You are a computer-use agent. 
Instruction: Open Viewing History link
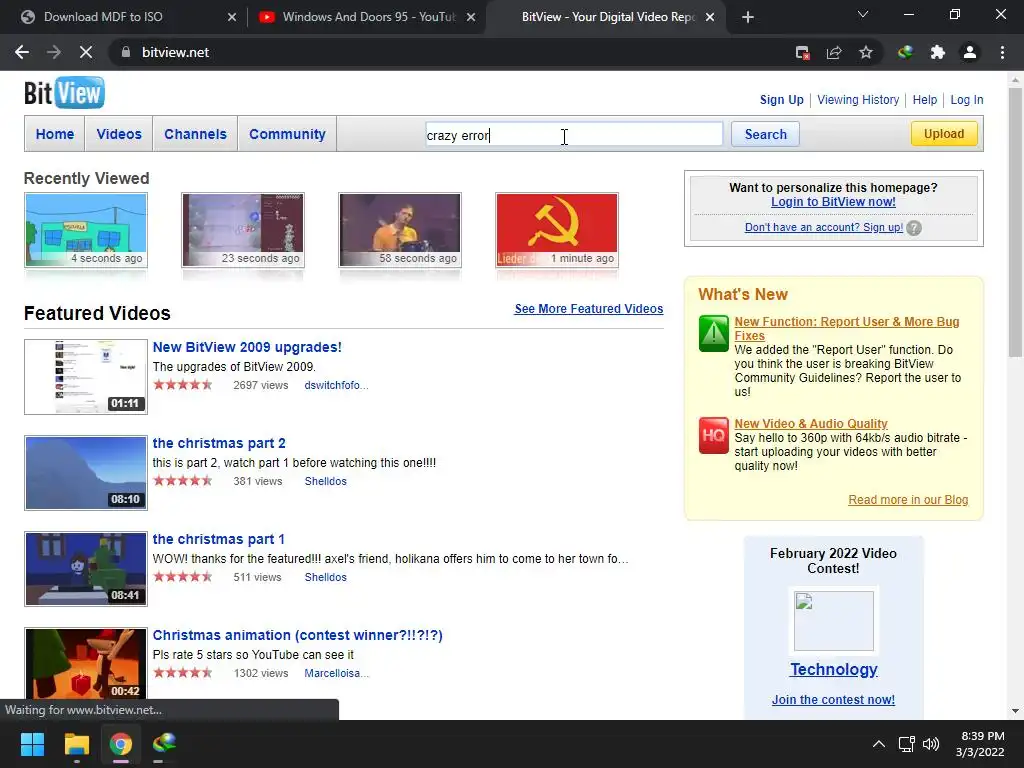(858, 100)
